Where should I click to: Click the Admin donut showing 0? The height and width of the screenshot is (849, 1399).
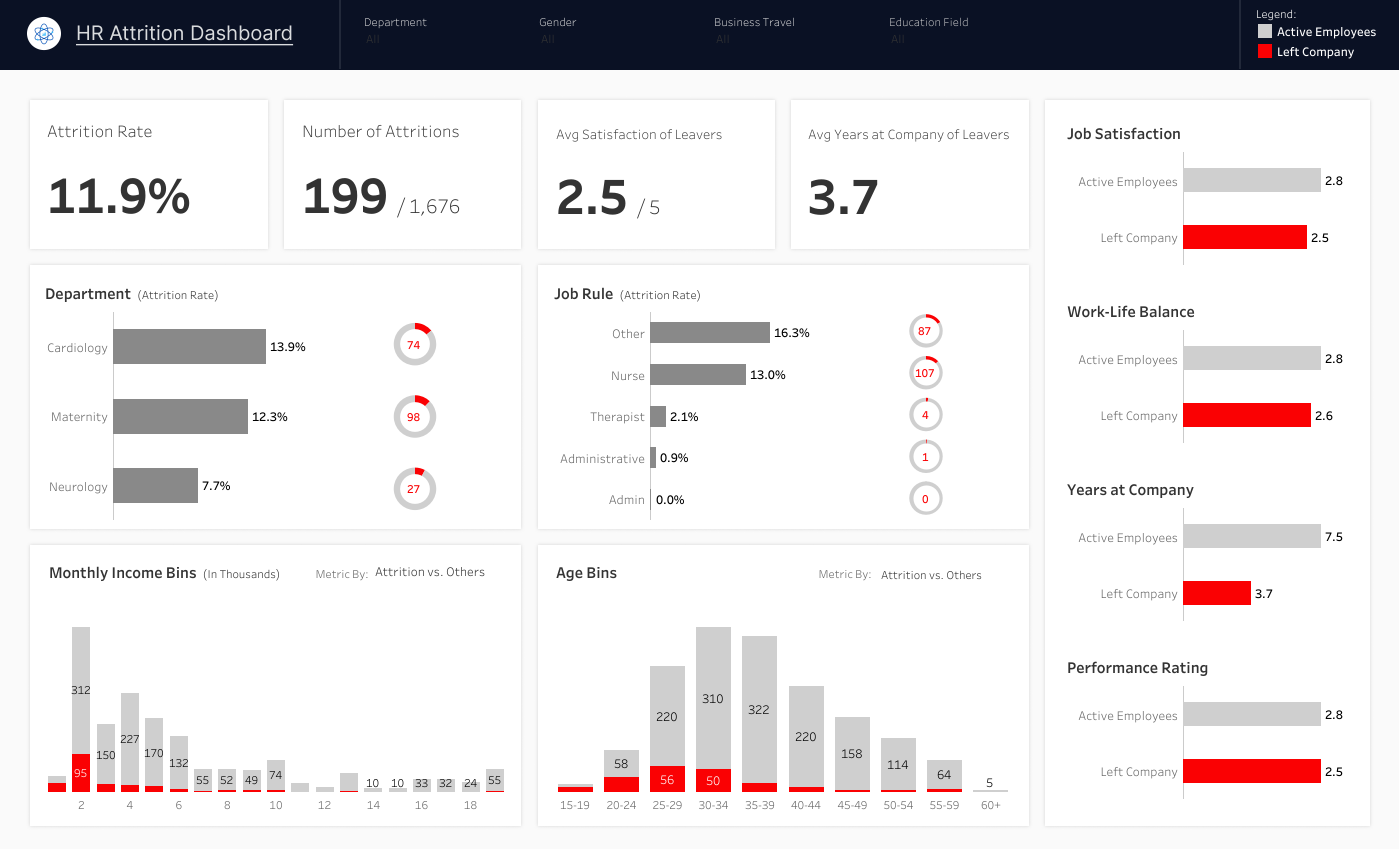pyautogui.click(x=925, y=499)
